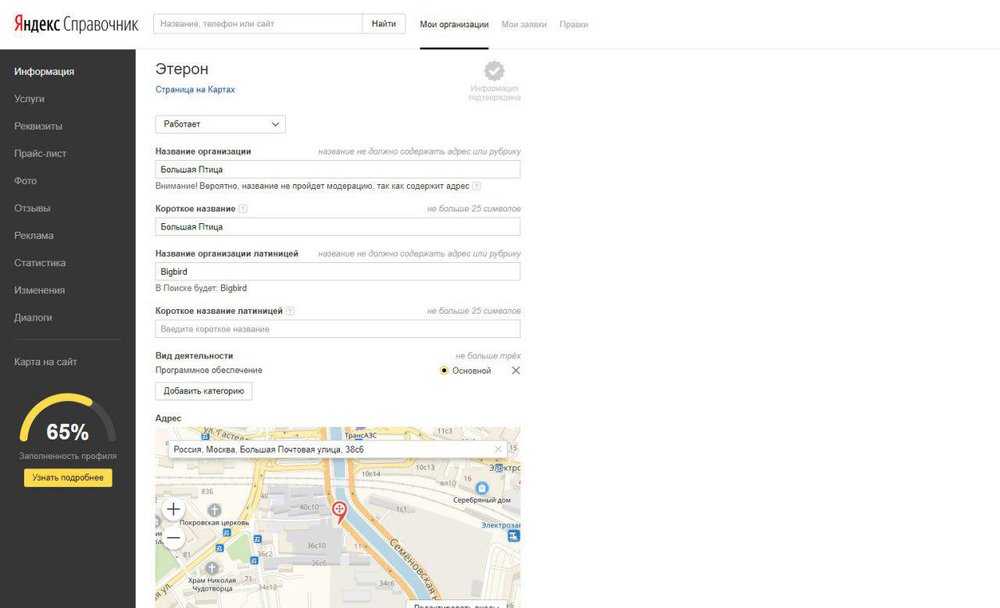This screenshot has height=608, width=1000.
Task: Click the Короткое название латиницей input field
Action: (337, 329)
